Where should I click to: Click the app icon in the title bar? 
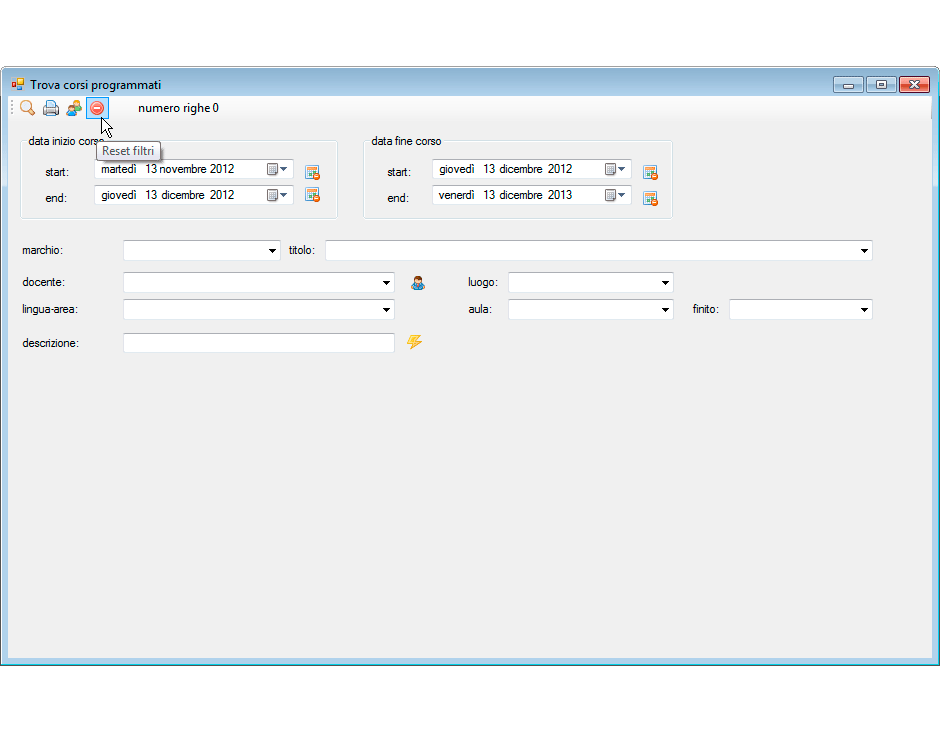click(18, 84)
